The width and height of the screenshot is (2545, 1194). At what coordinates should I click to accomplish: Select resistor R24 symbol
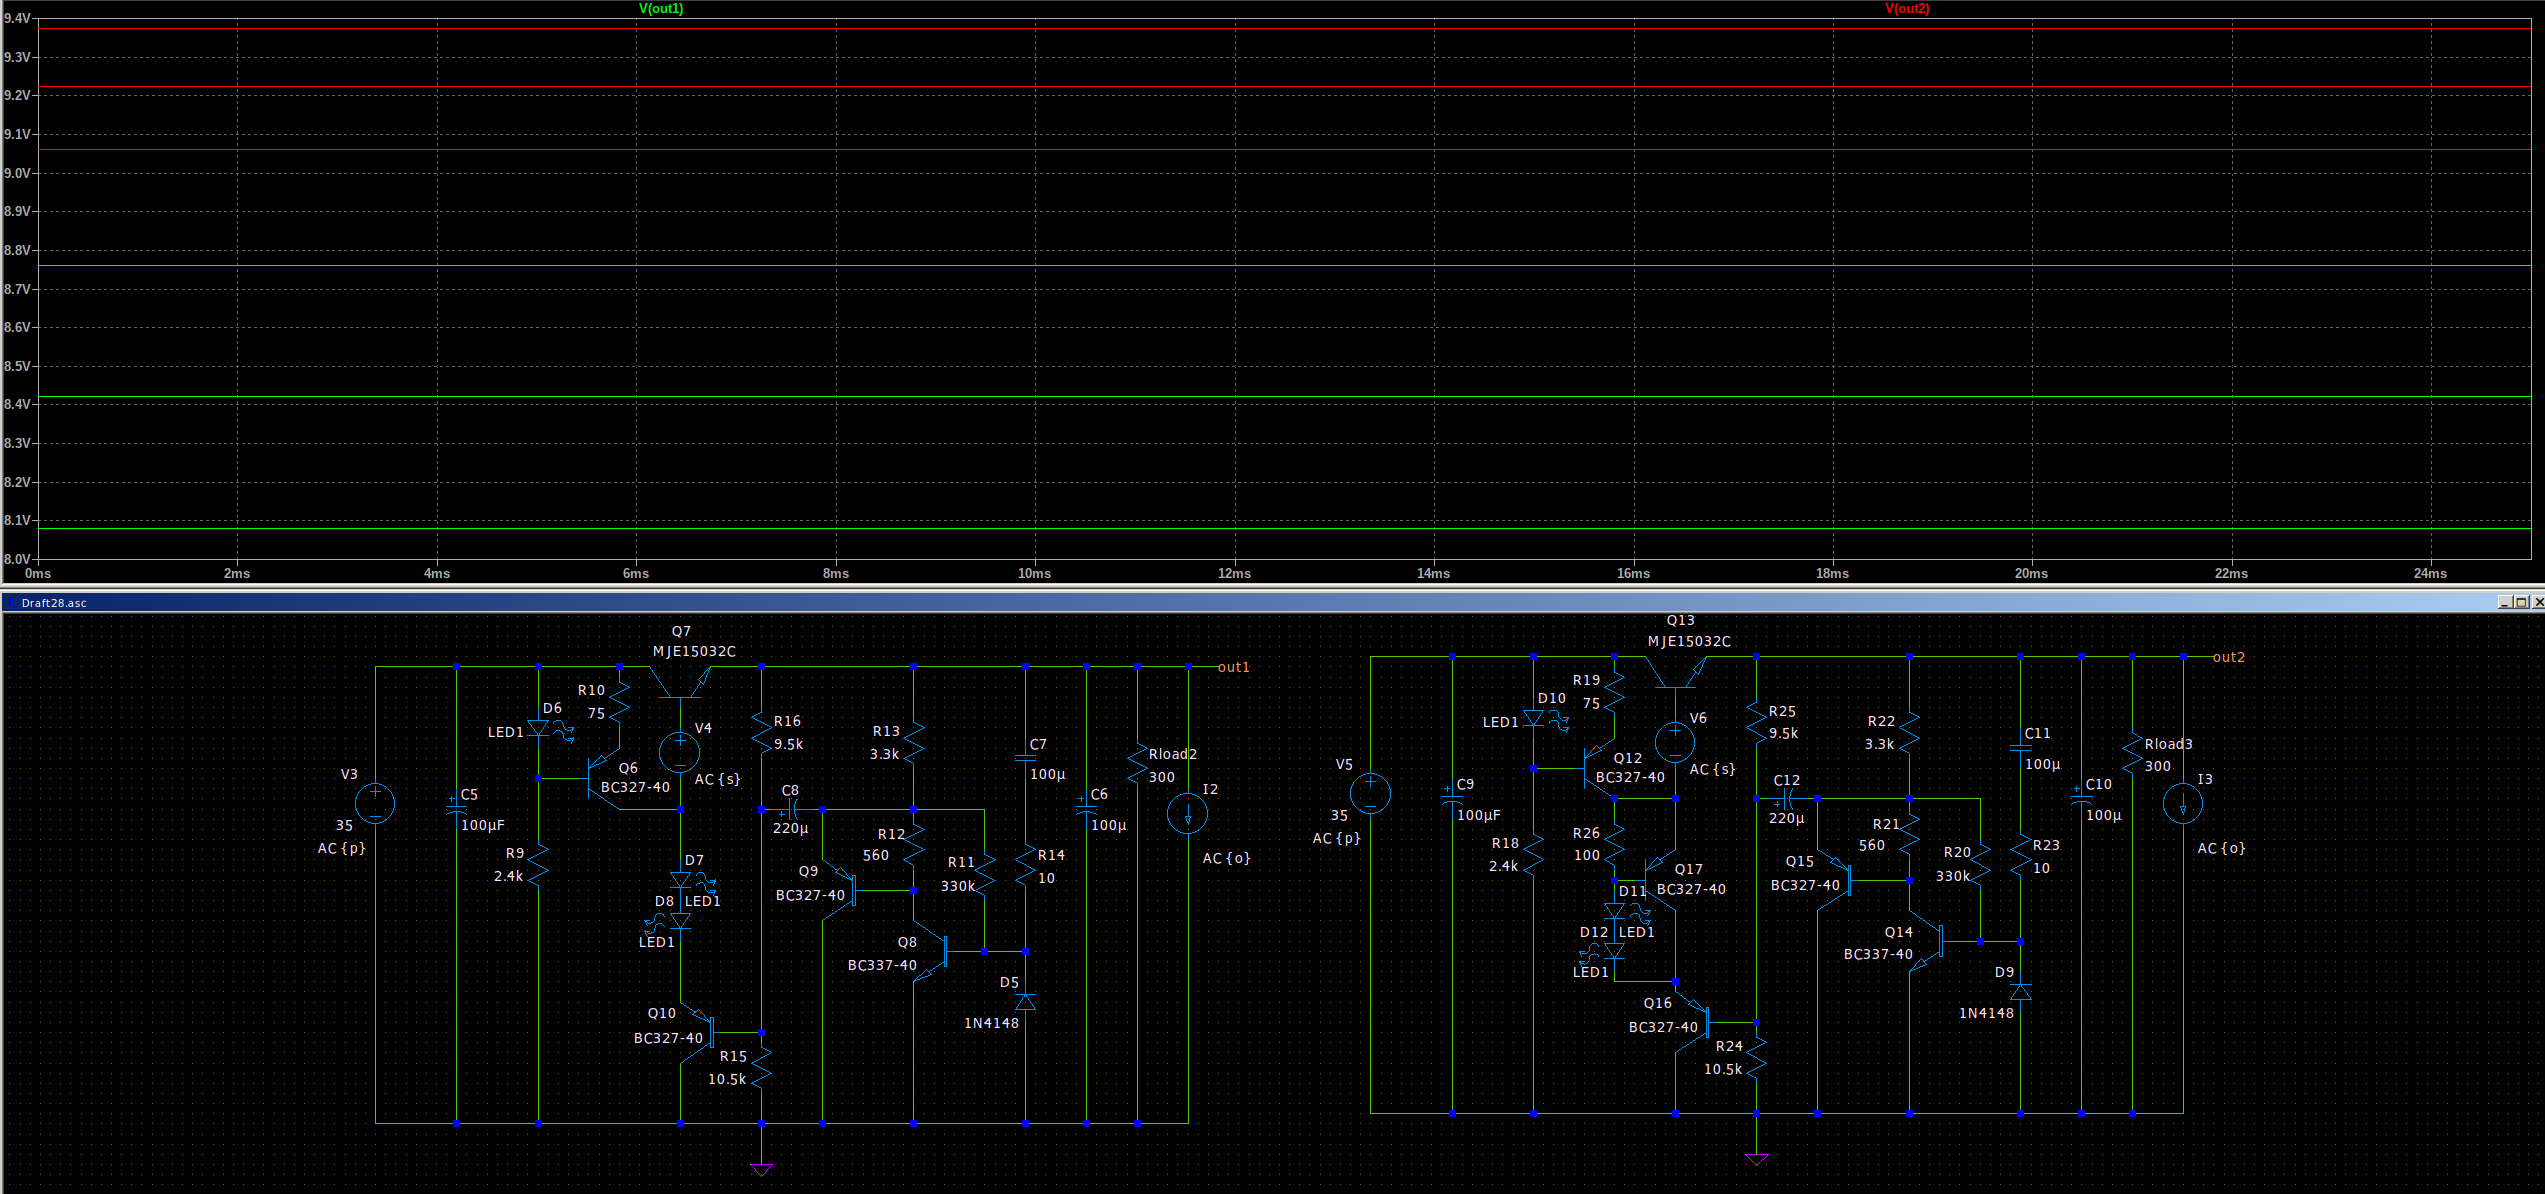pos(1756,1057)
